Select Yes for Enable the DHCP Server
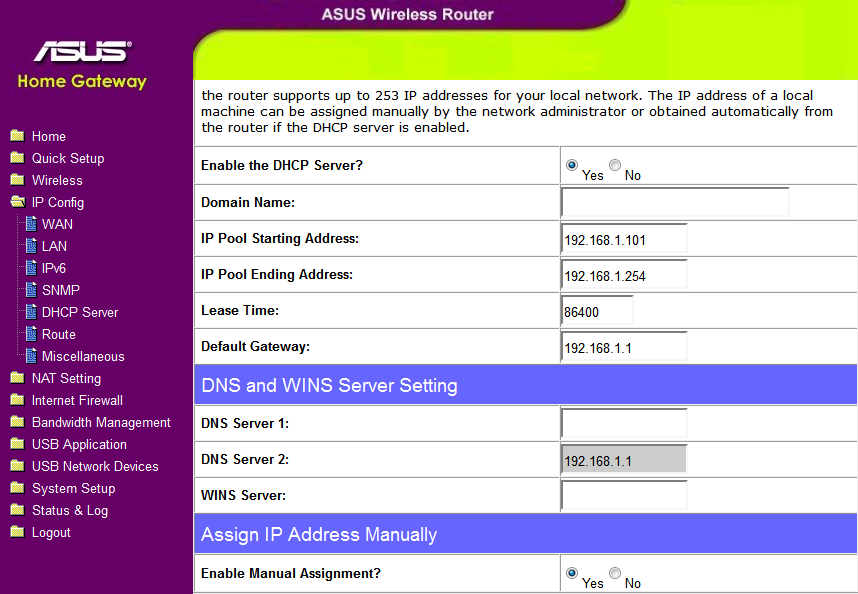Screen dimensions: 858x594 click(572, 165)
